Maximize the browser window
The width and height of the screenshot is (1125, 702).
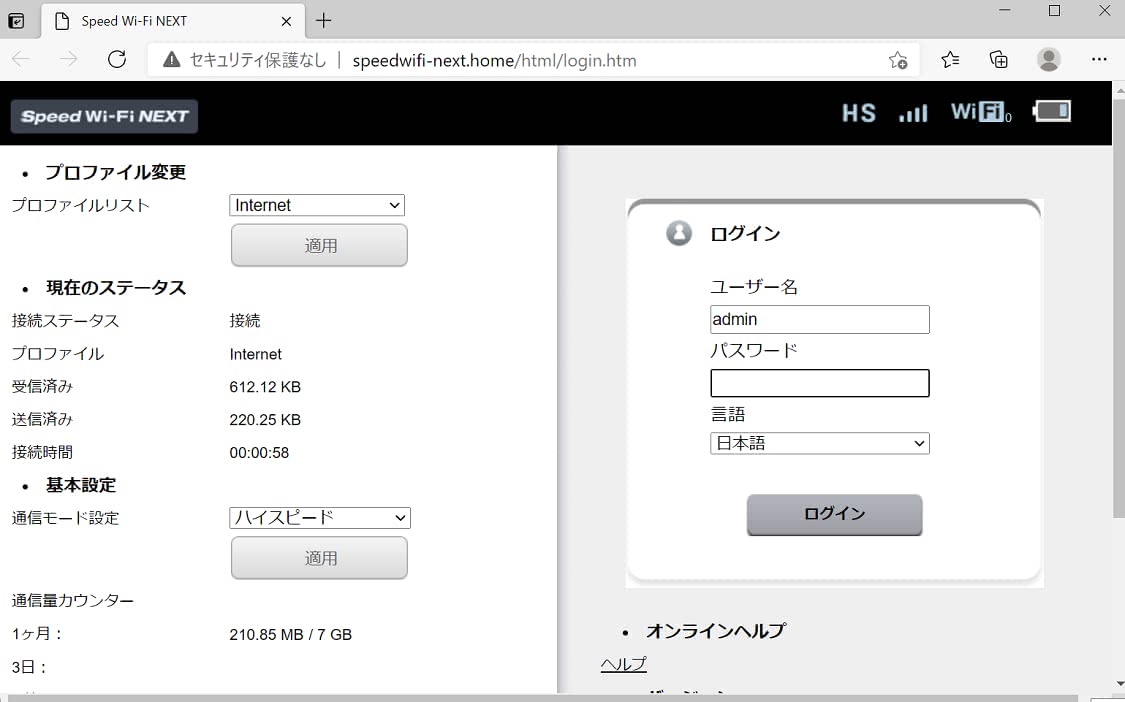pos(1055,11)
